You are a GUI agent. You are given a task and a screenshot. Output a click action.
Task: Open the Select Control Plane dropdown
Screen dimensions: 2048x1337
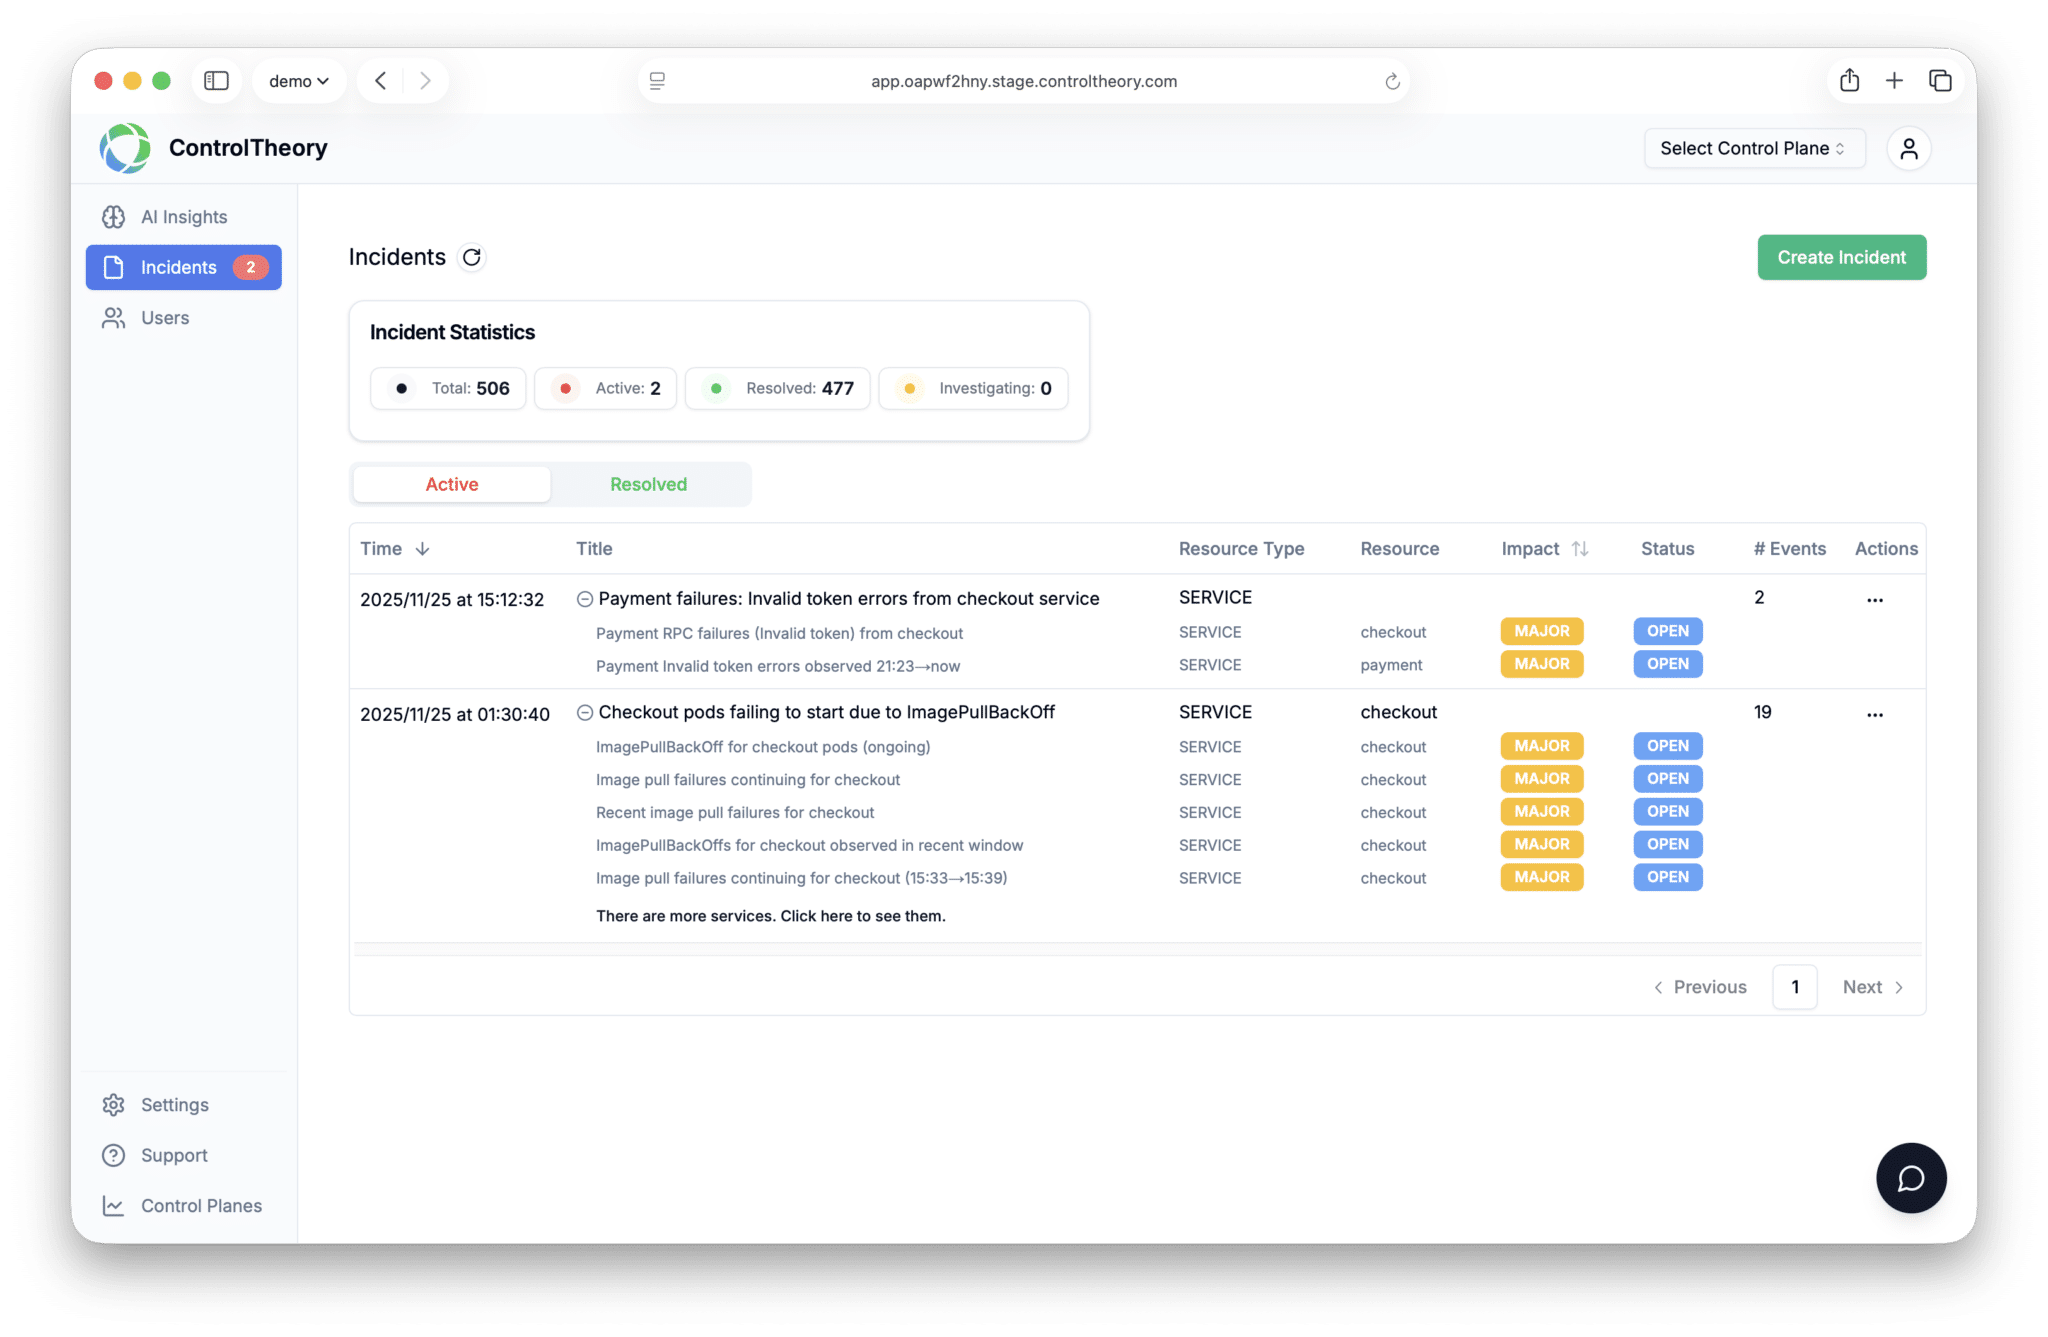click(1753, 149)
